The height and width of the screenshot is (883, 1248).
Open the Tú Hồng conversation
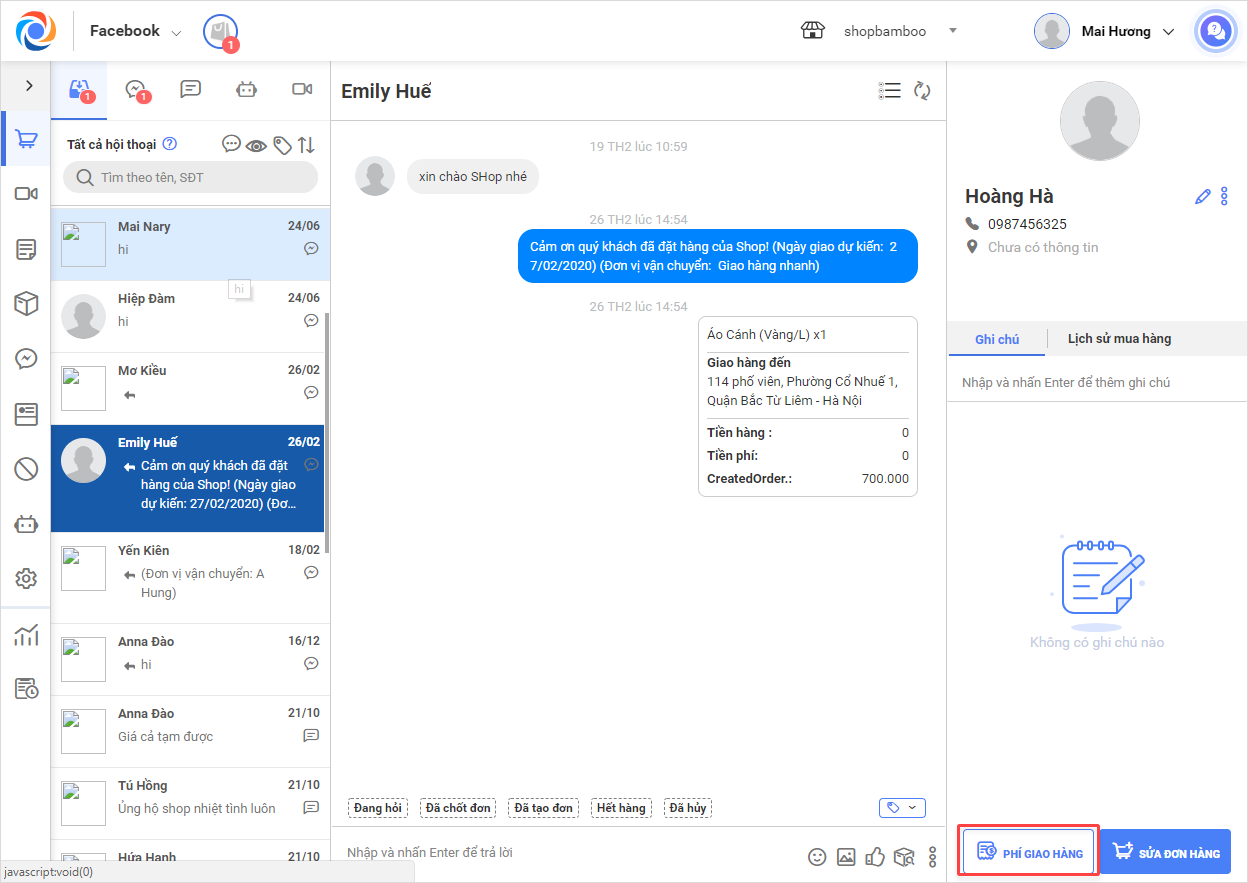click(190, 804)
